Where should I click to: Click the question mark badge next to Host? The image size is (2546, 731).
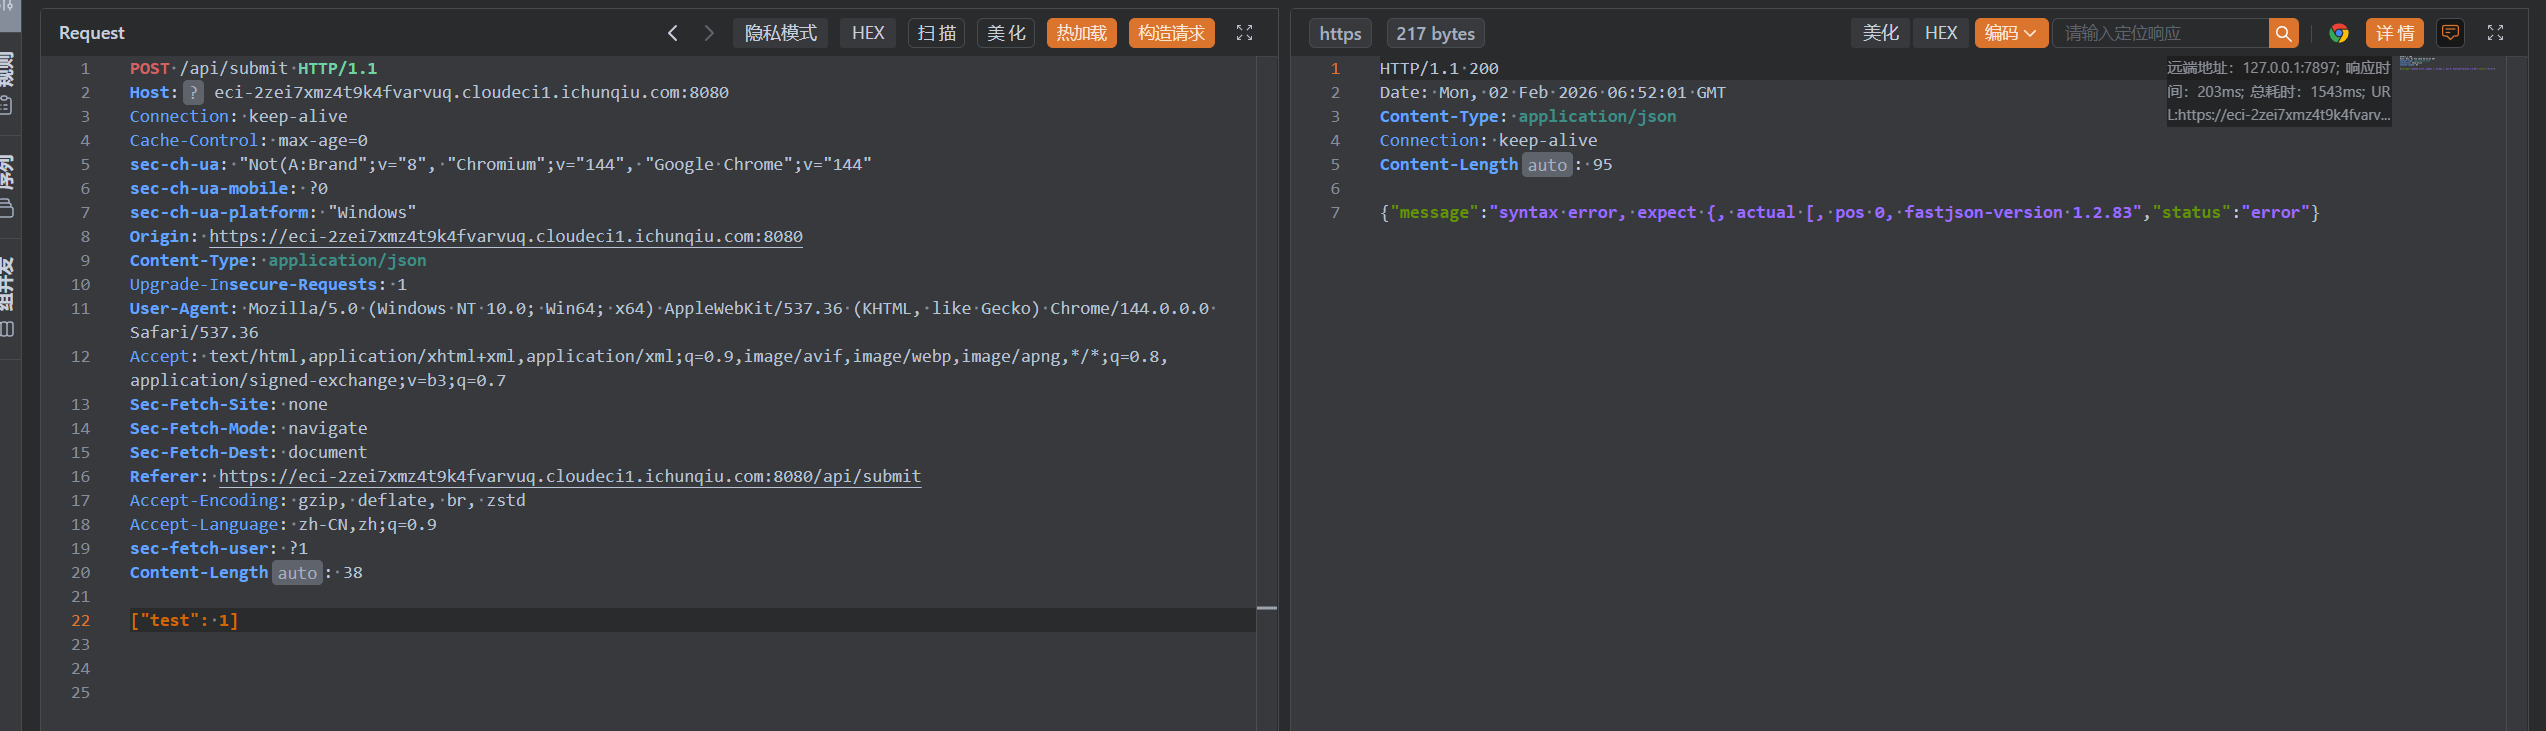coord(194,92)
